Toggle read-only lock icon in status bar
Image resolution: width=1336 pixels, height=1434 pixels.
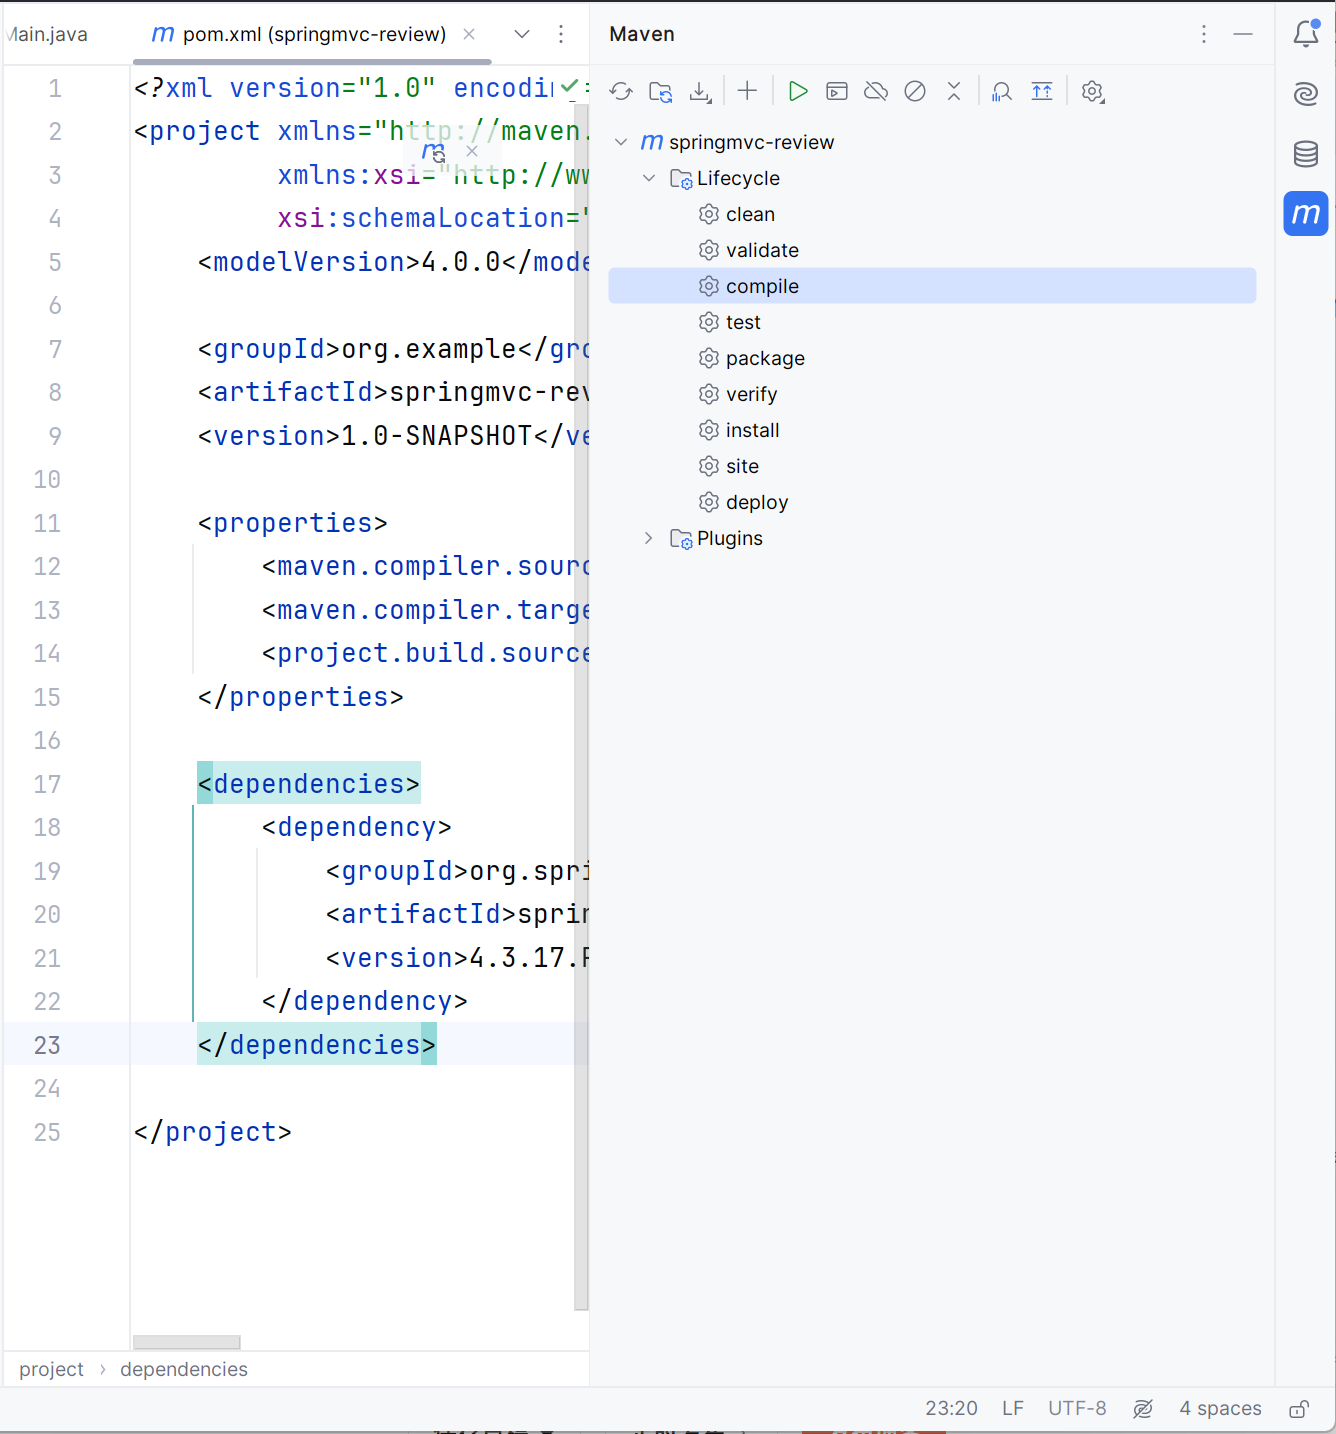tap(1299, 1409)
